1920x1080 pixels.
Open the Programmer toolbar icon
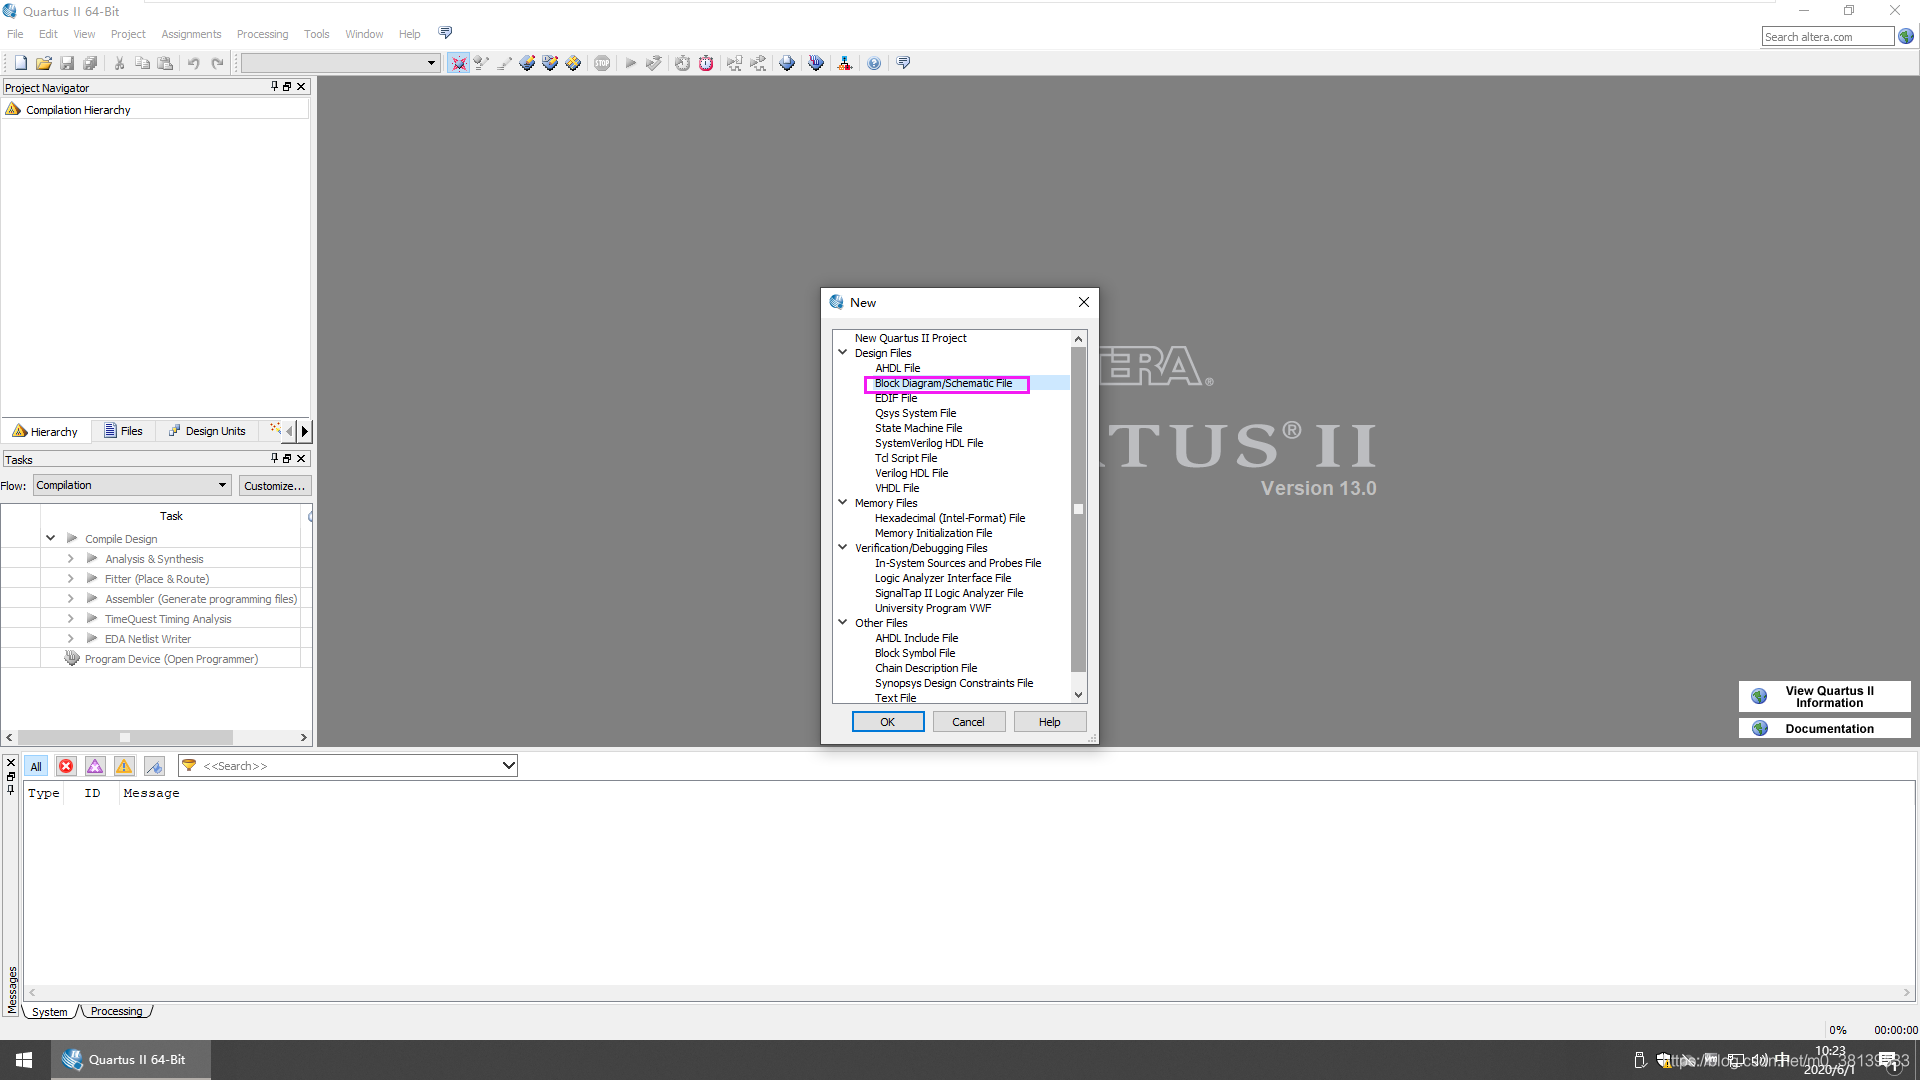point(816,63)
